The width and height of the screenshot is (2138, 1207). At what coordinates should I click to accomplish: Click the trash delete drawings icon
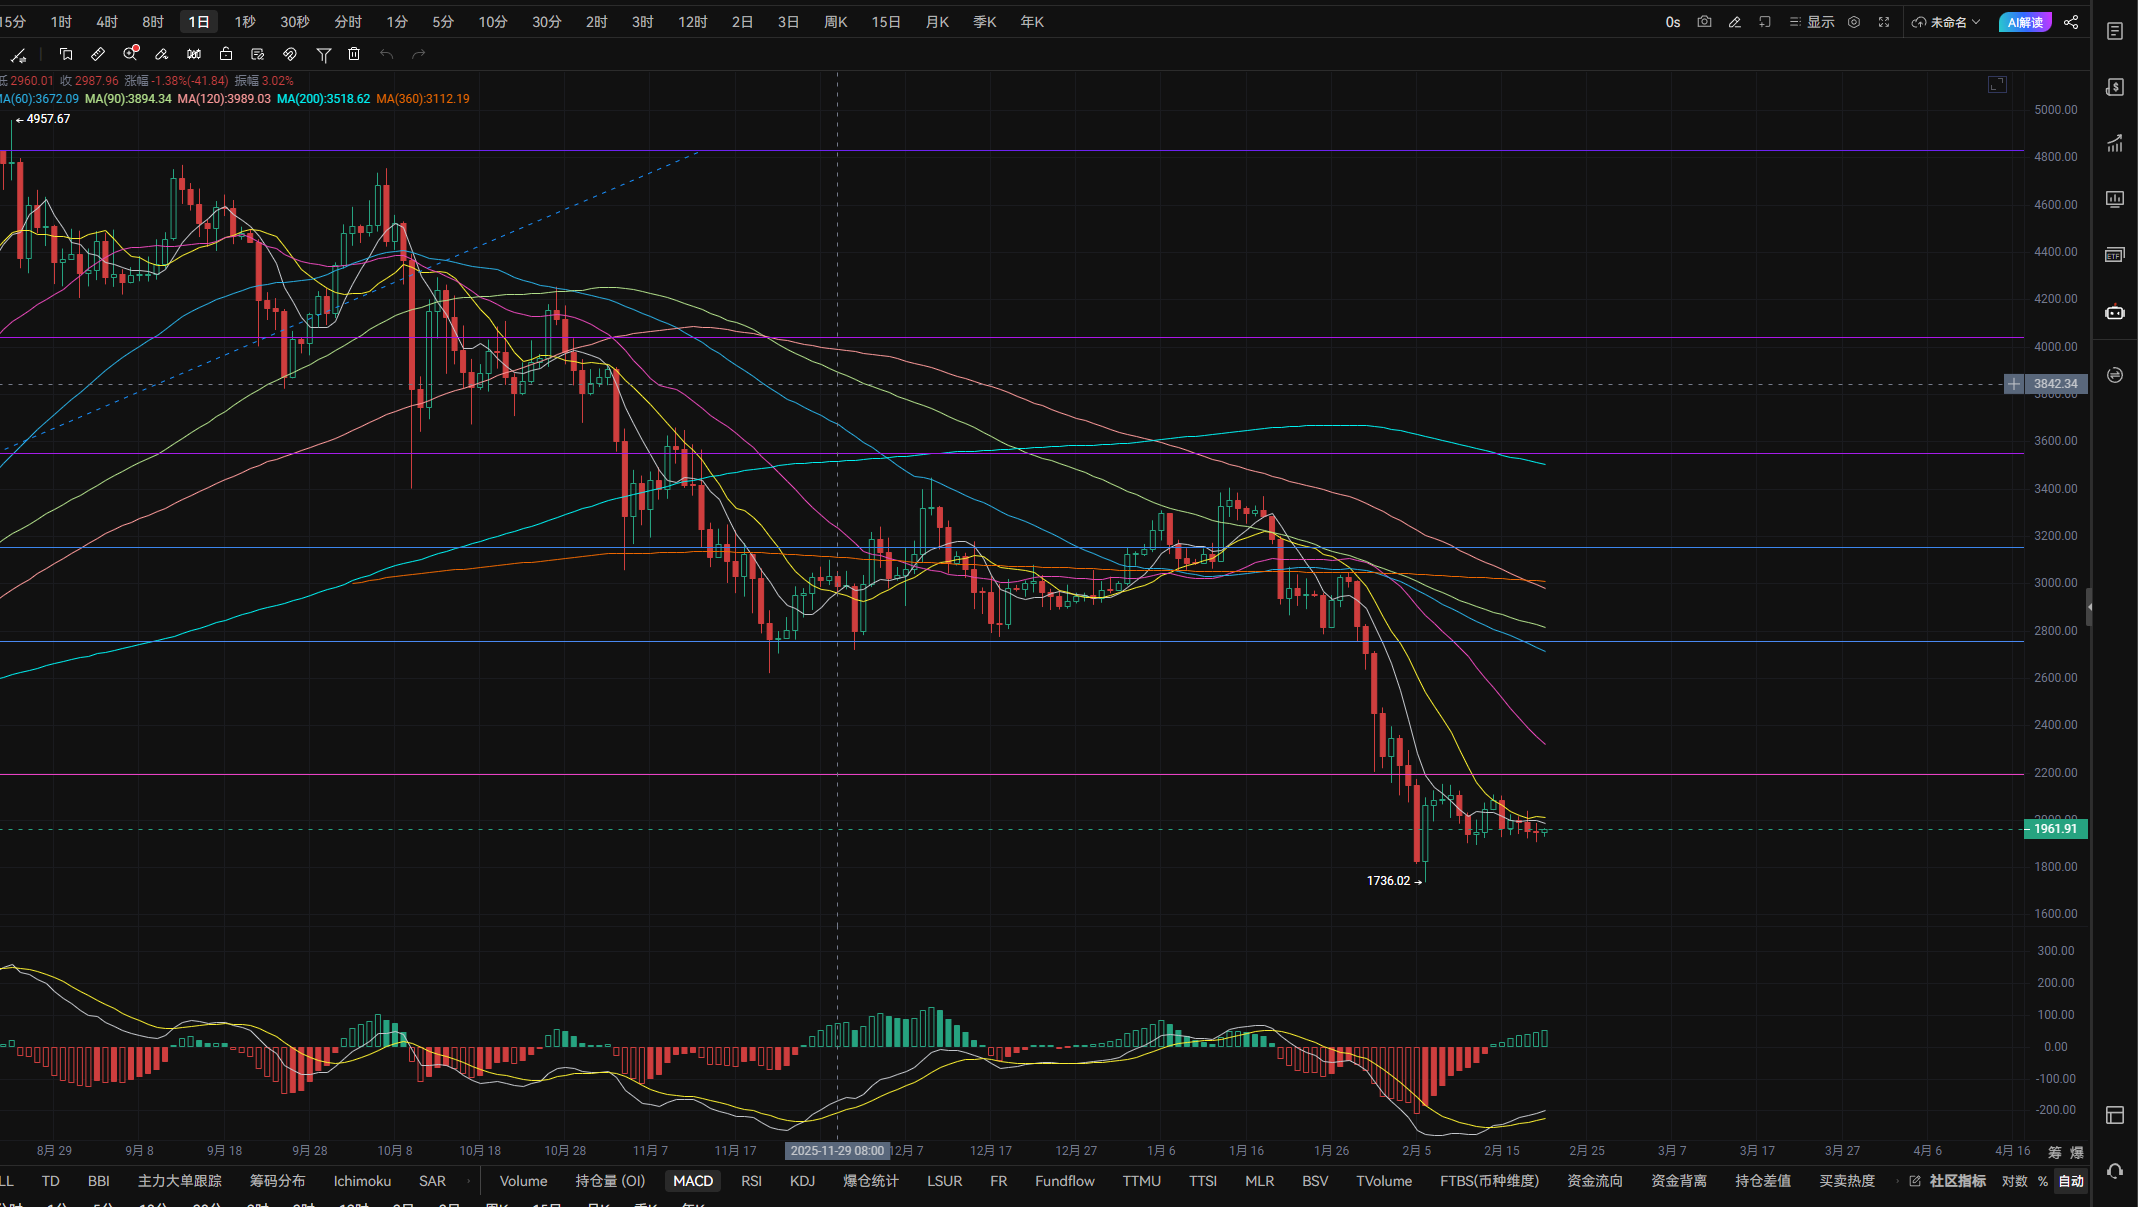pyautogui.click(x=354, y=54)
